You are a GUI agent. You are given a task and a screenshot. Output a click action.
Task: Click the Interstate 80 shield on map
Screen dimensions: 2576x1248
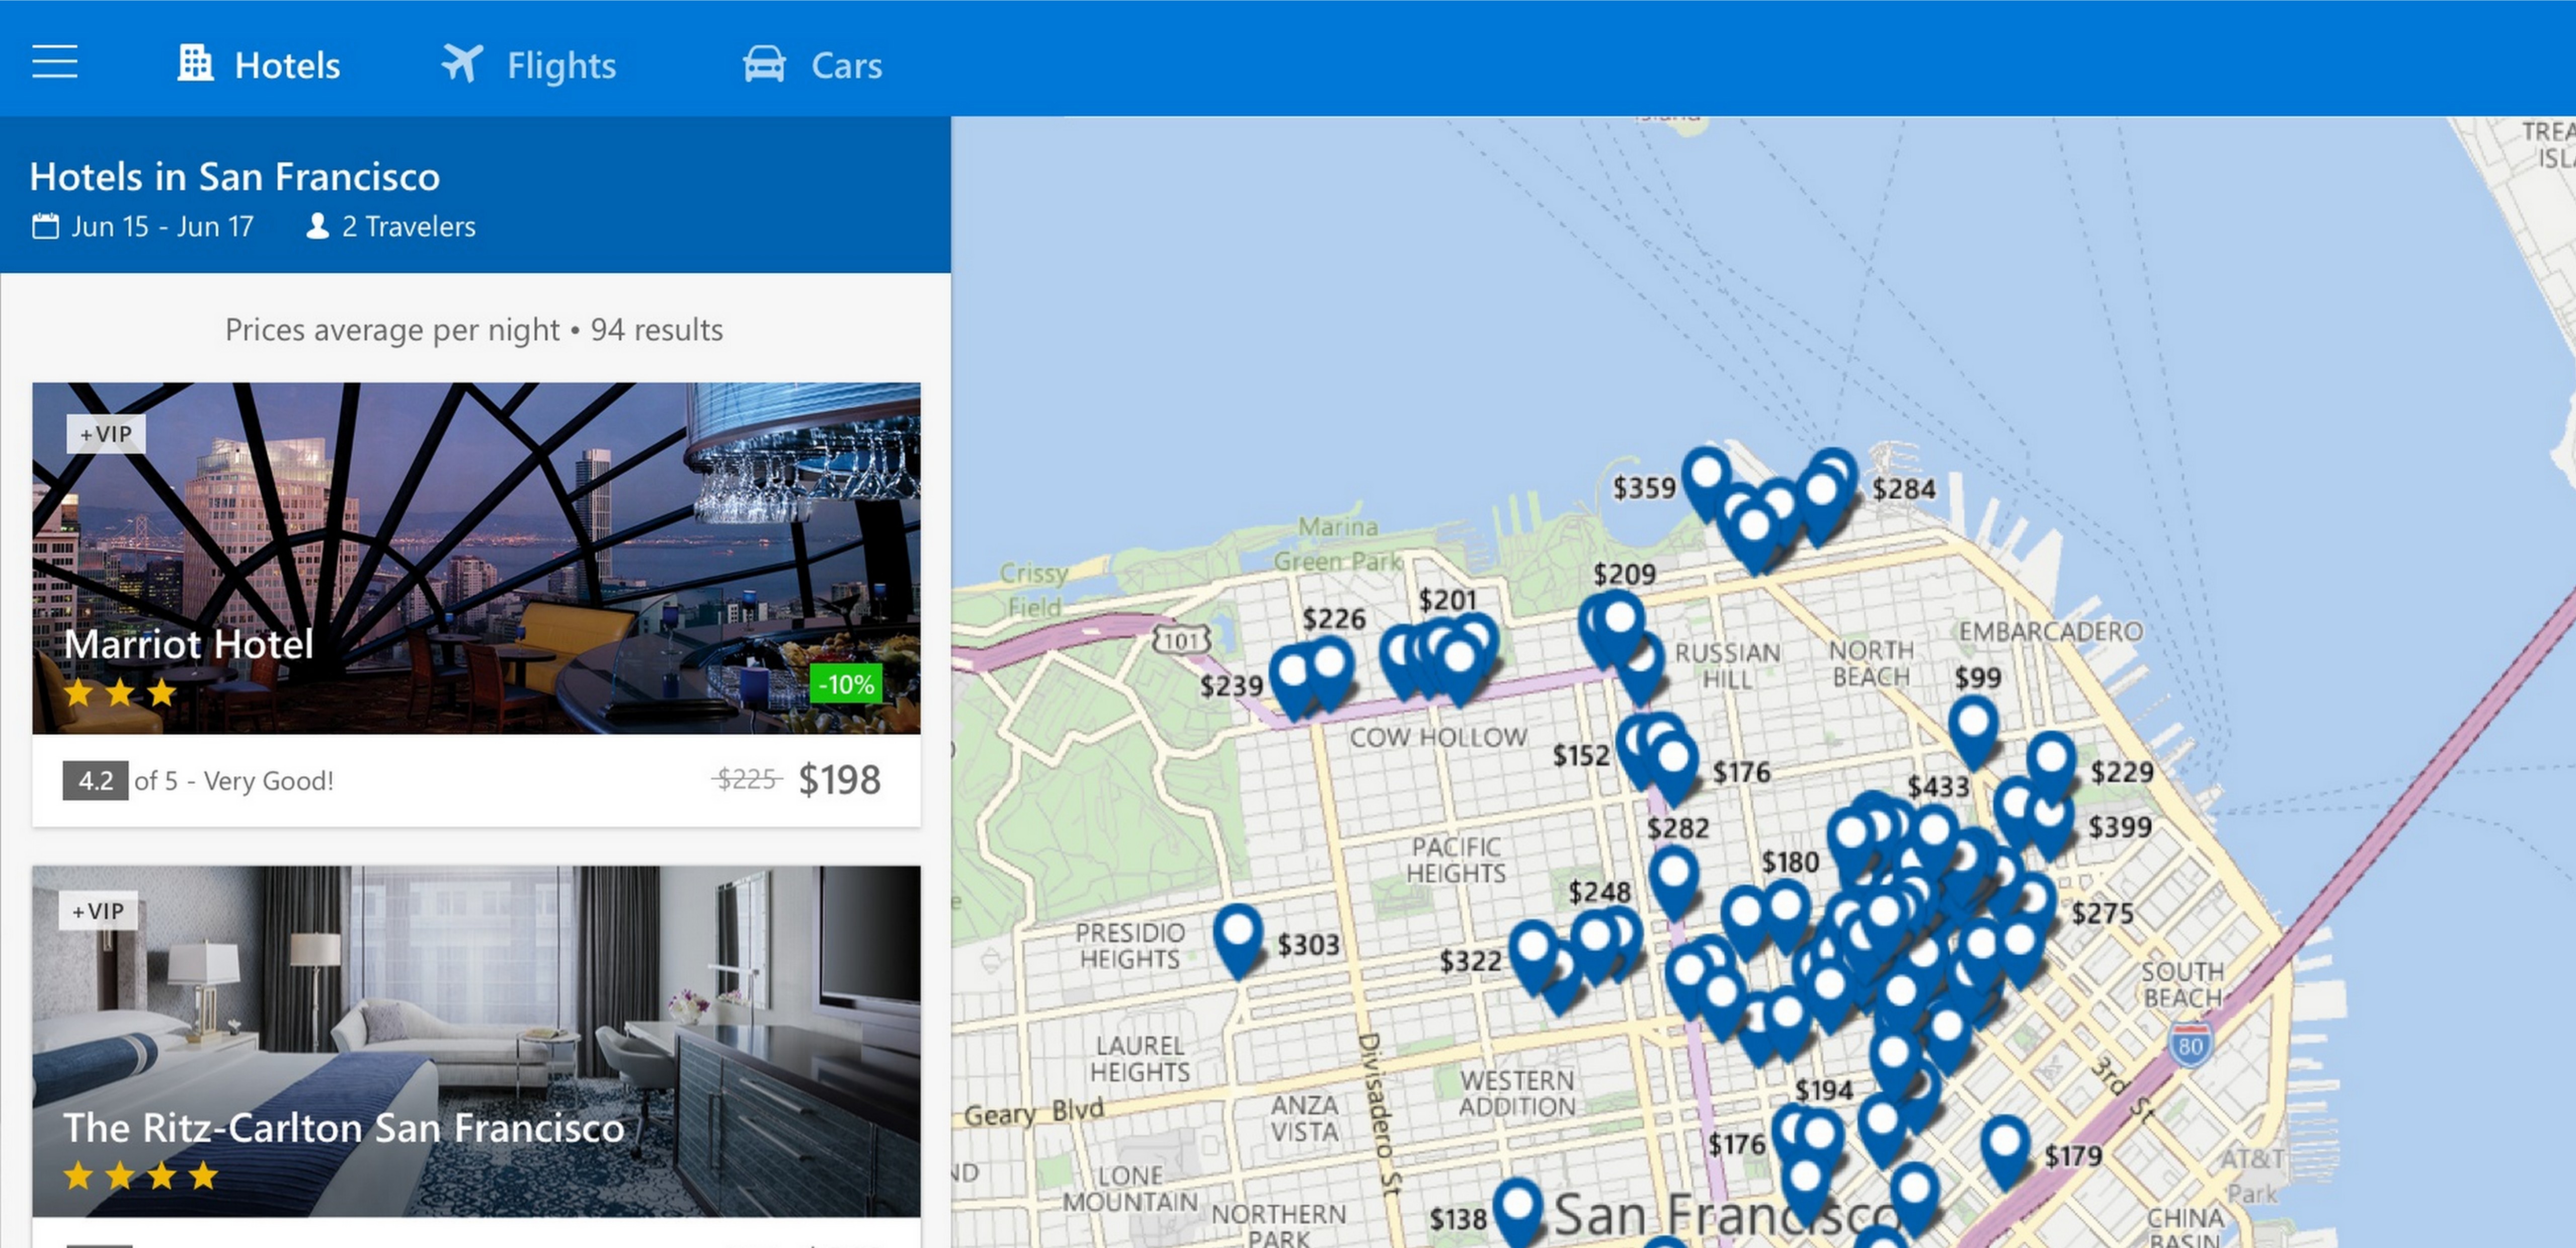(2190, 1045)
